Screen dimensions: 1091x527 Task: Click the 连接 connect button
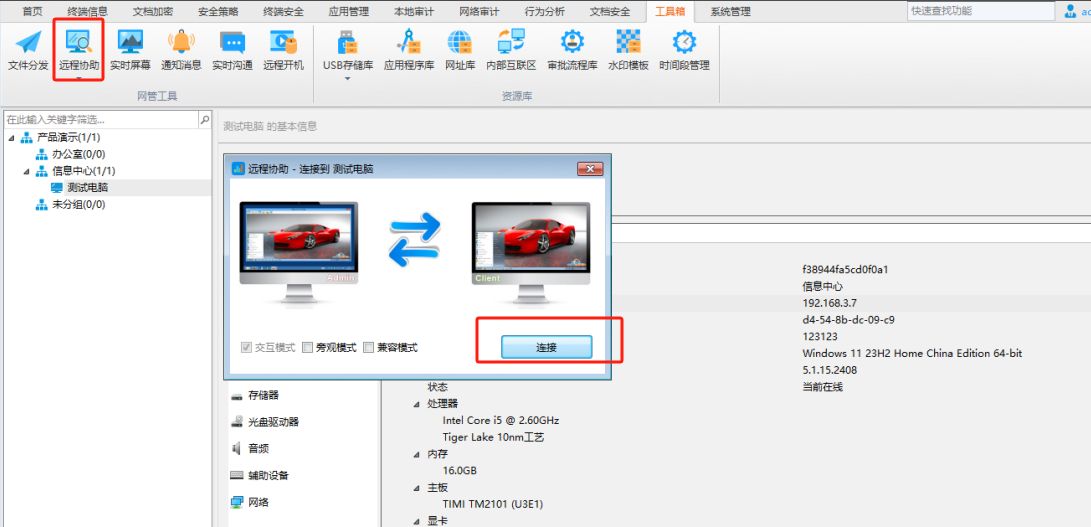[546, 347]
